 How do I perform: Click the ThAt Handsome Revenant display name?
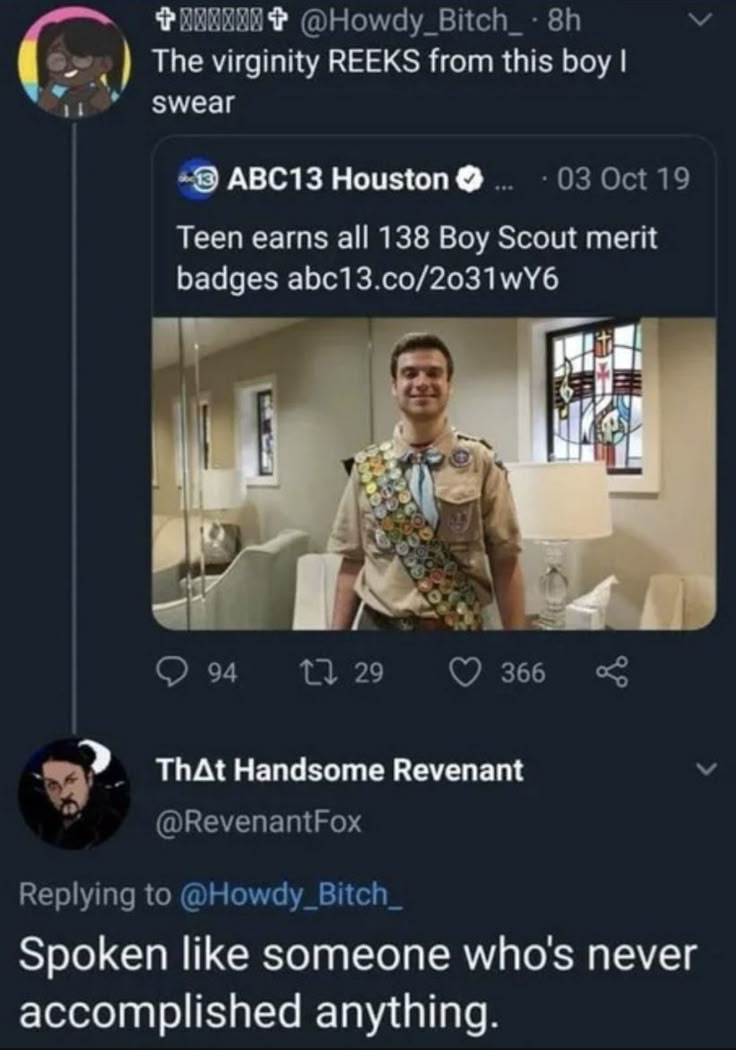(340, 770)
